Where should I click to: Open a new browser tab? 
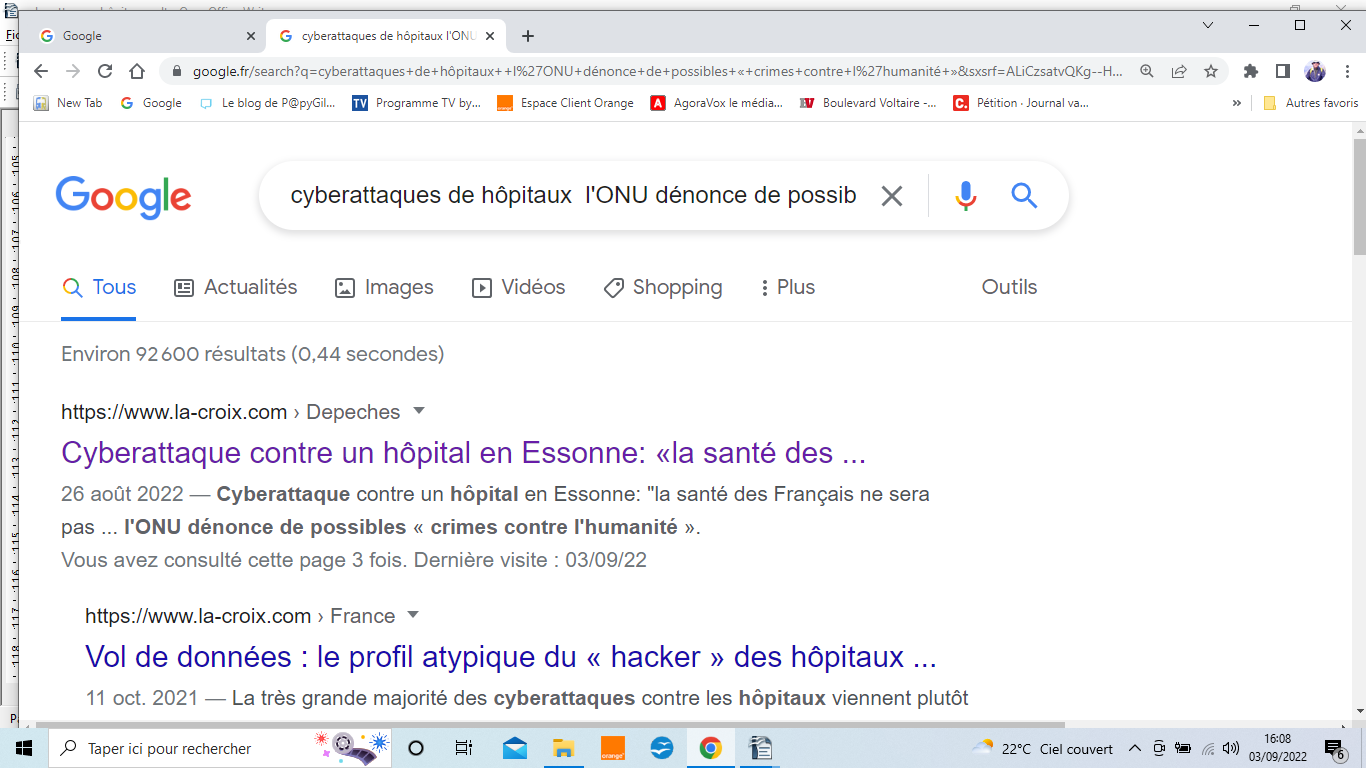[528, 36]
